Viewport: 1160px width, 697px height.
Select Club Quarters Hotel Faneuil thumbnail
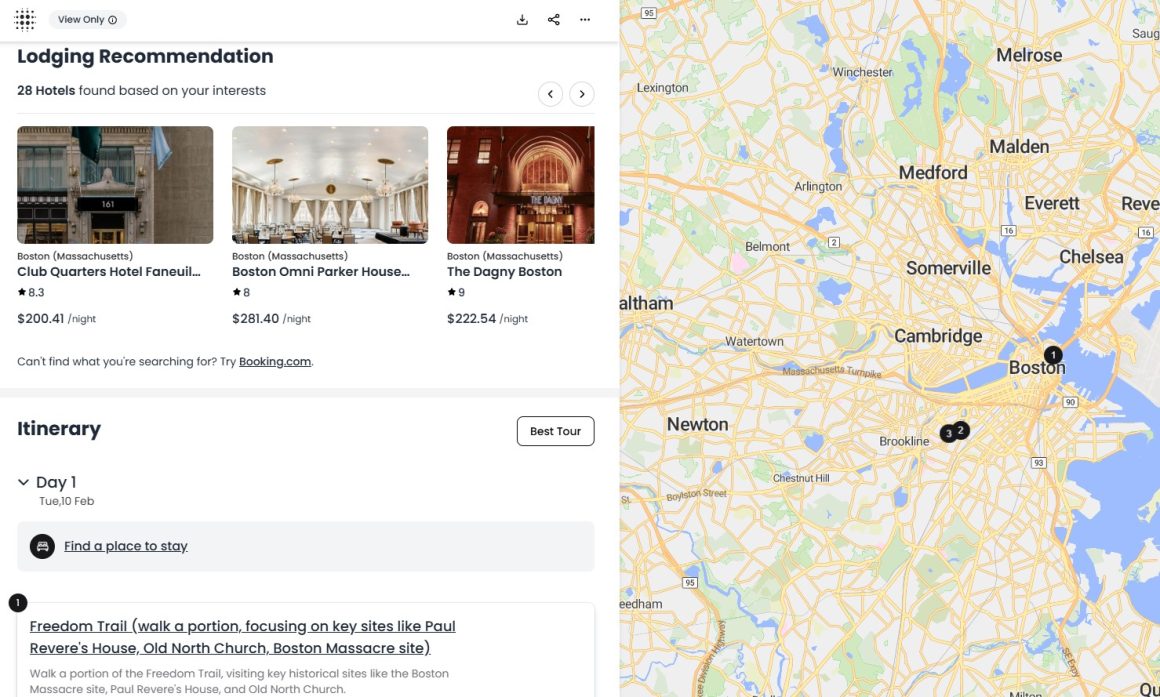tap(115, 185)
